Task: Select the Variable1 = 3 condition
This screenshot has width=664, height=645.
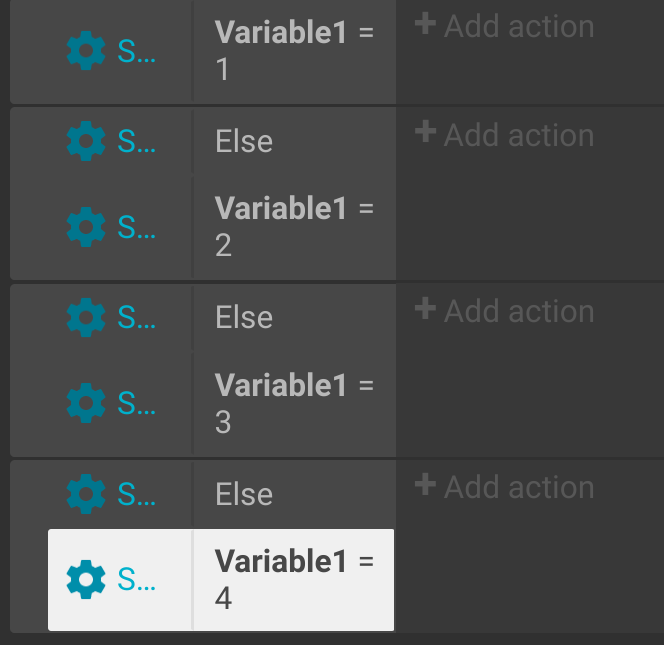Action: tap(295, 403)
